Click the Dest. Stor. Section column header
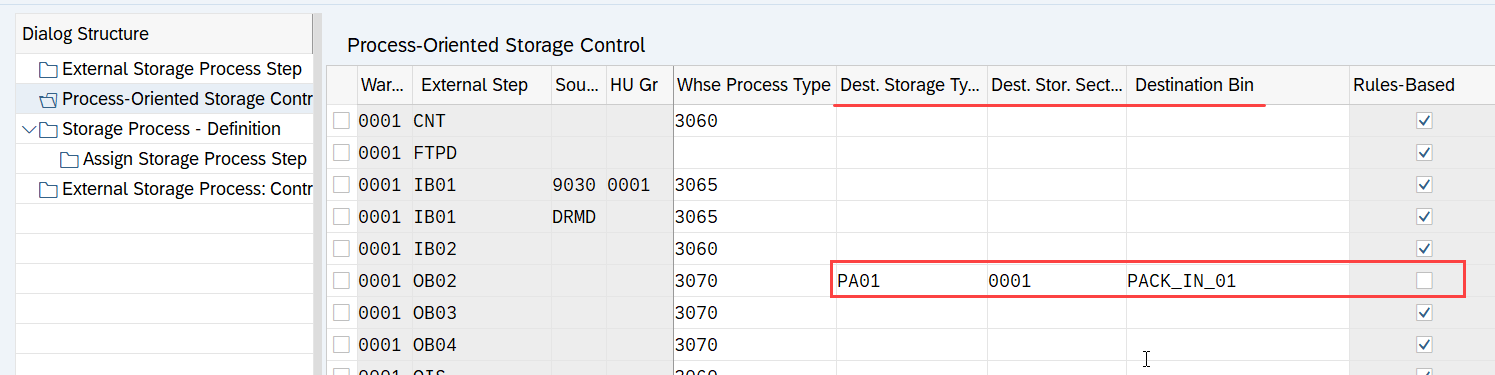Image resolution: width=1495 pixels, height=375 pixels. tap(1057, 85)
